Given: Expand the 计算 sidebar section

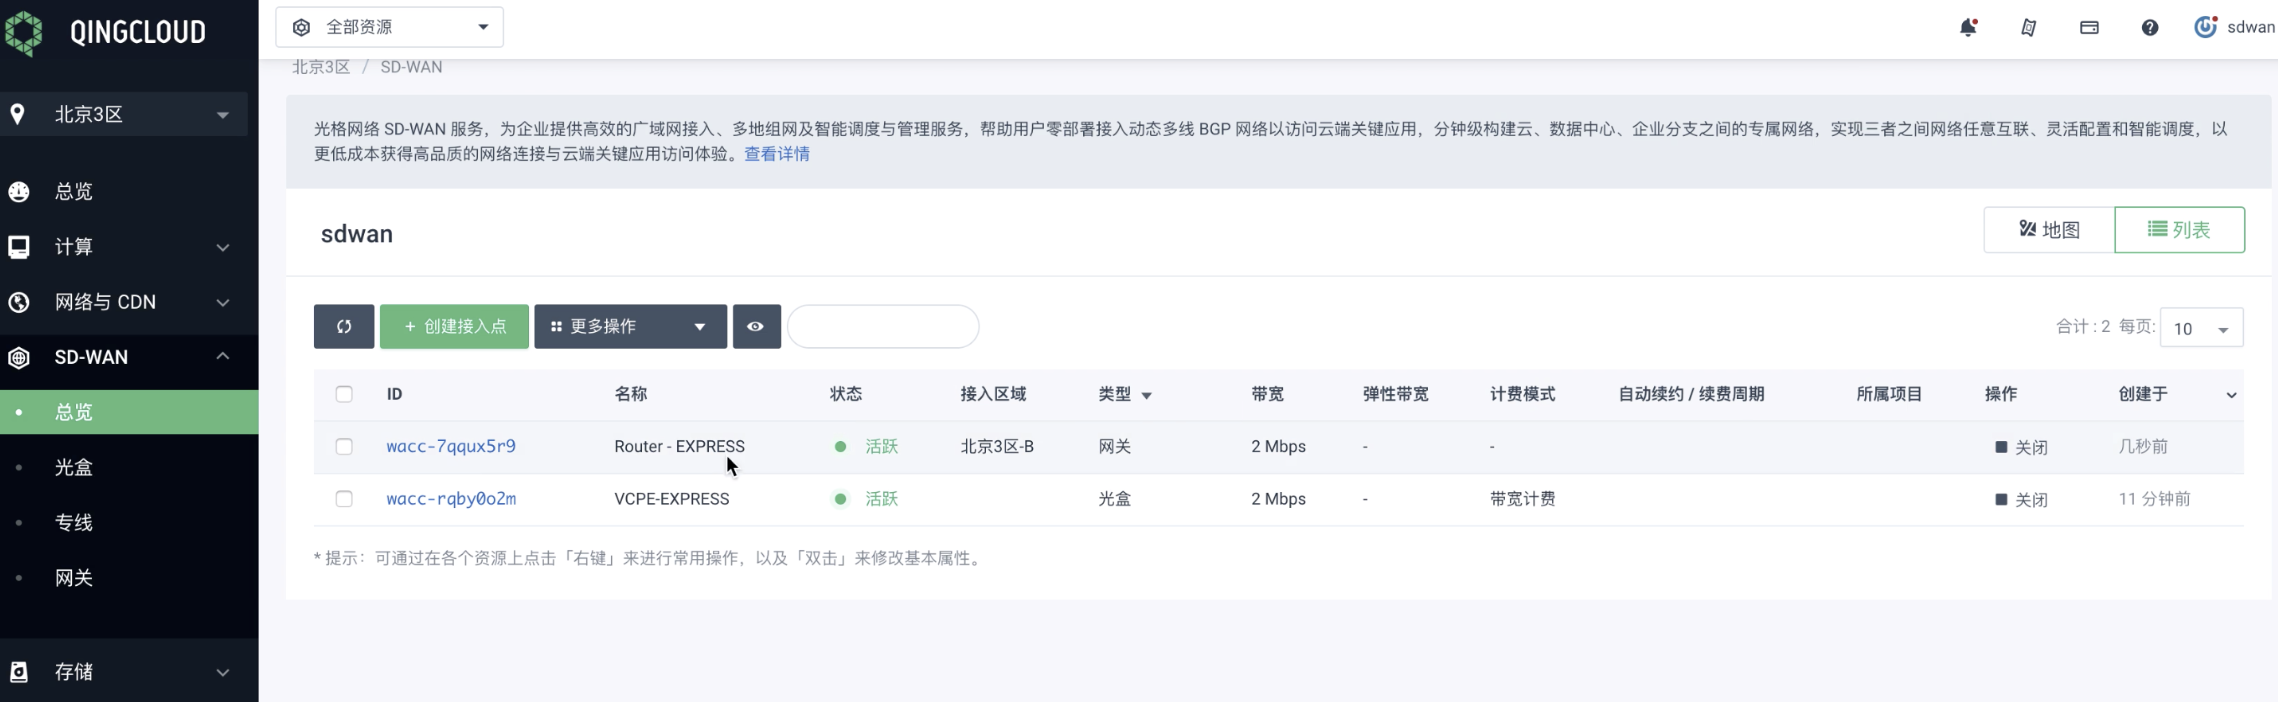Looking at the screenshot, I should (x=129, y=247).
